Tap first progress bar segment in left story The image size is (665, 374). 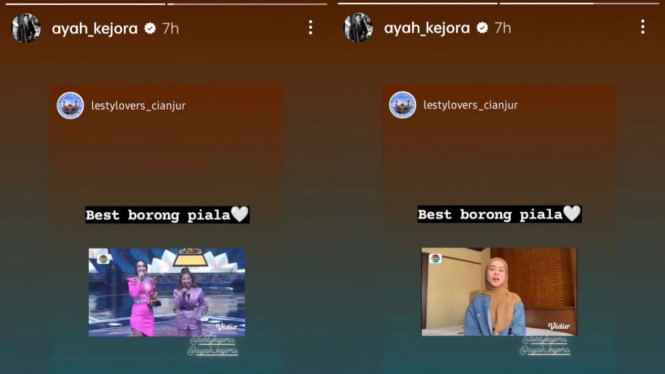[x=86, y=4]
